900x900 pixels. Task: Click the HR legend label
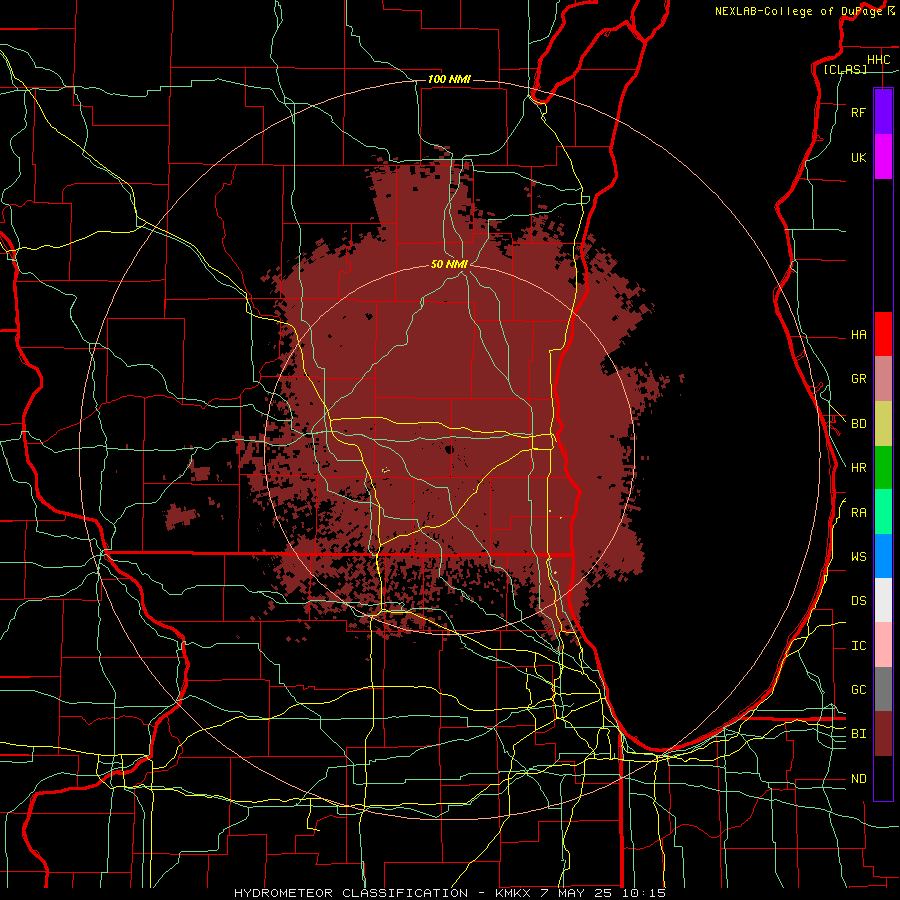(x=858, y=468)
